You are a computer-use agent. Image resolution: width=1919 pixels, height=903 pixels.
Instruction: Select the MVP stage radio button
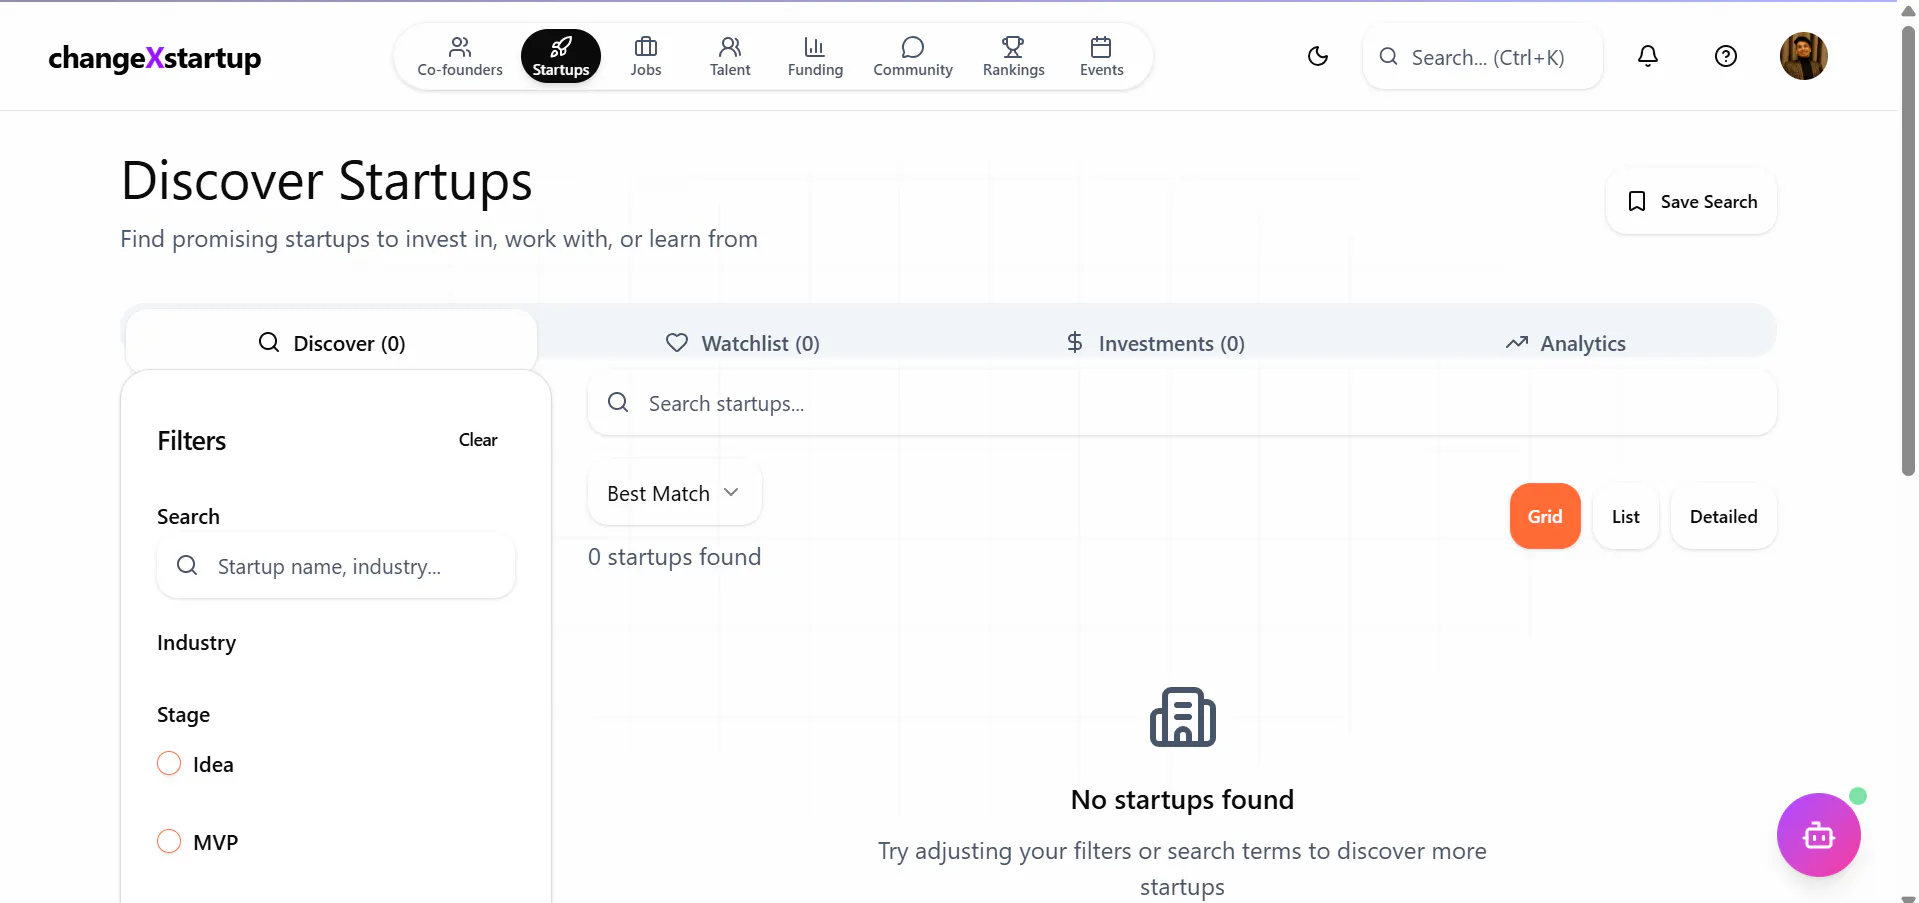tap(169, 841)
